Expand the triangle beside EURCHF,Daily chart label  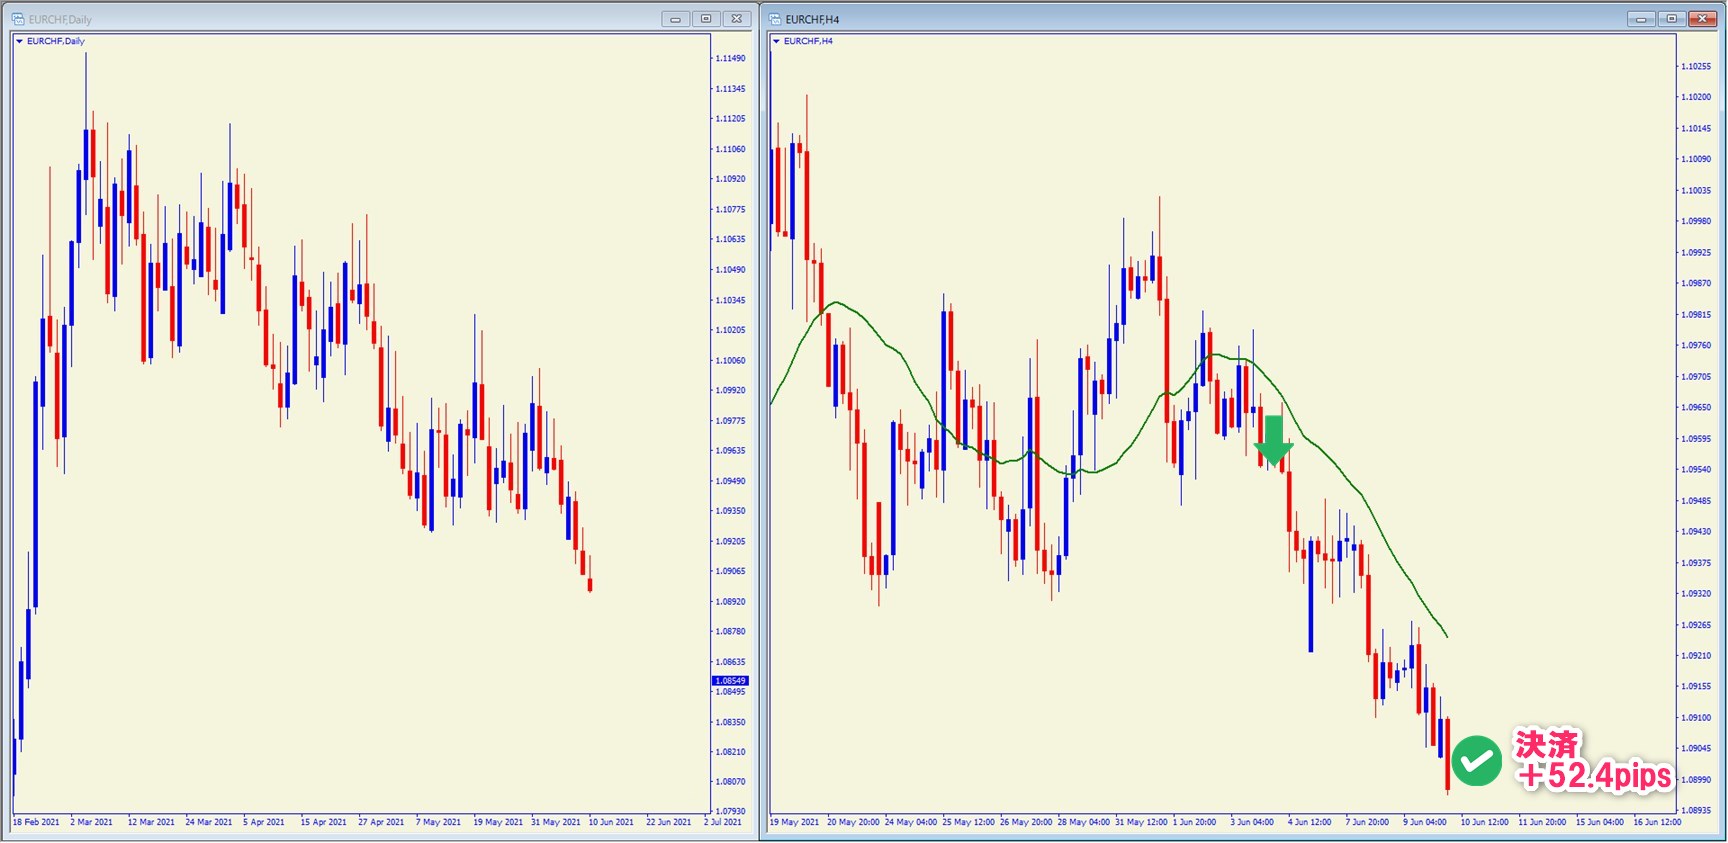(19, 41)
